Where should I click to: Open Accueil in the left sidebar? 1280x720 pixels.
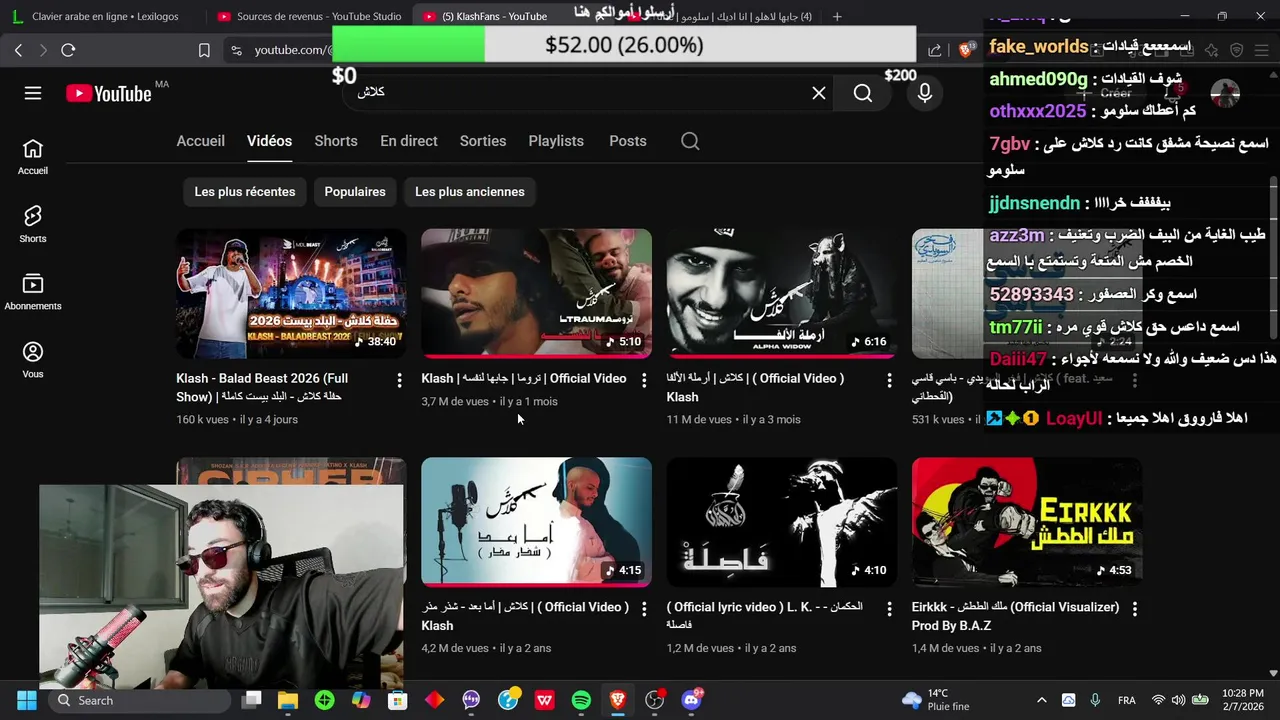point(33,157)
